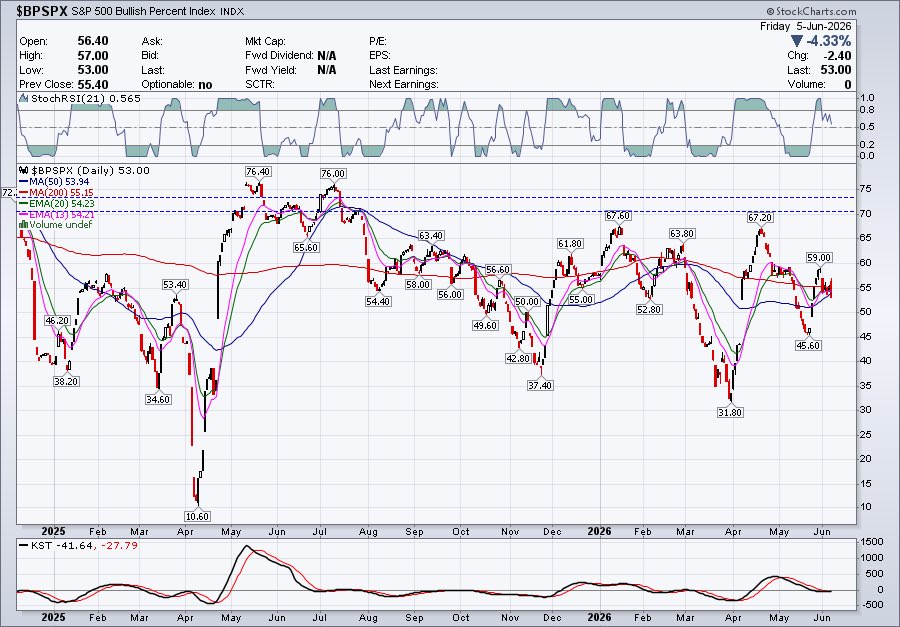
Task: Click the Chg value '-2.40'
Action: point(836,56)
